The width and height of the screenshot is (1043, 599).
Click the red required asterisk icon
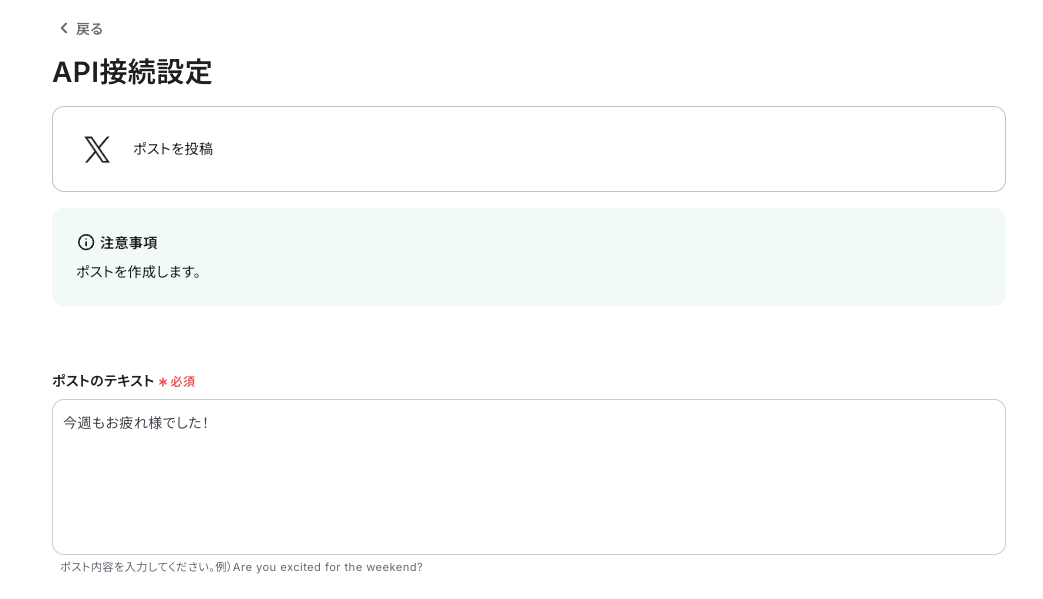[163, 382]
